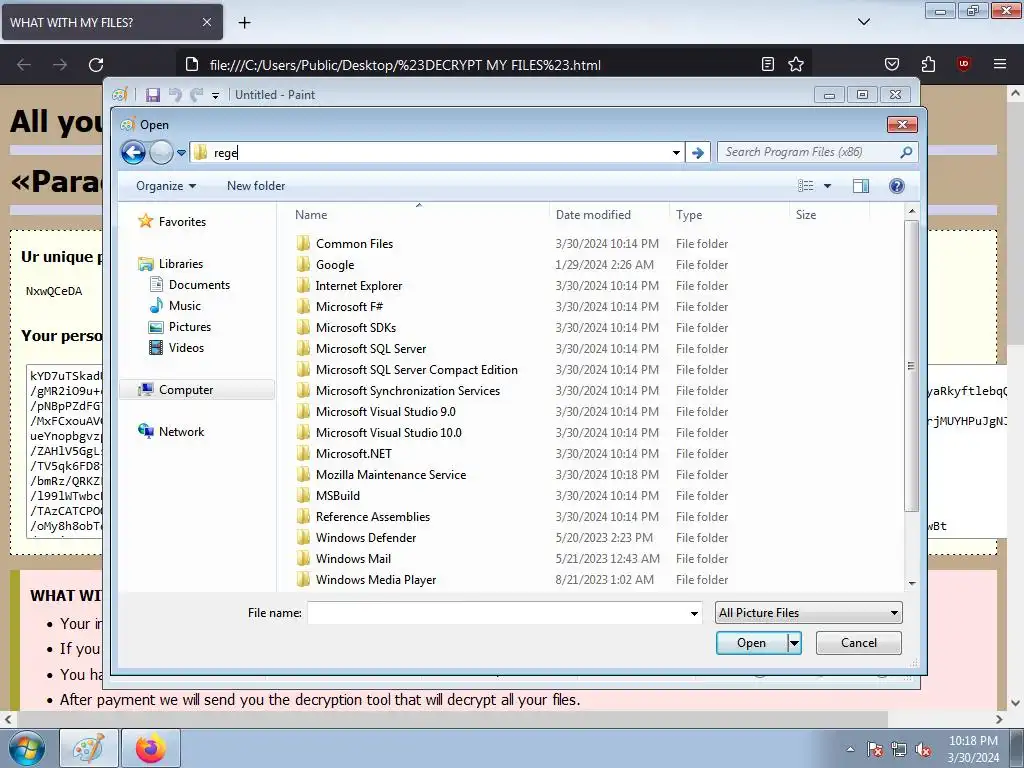This screenshot has height=768, width=1024.
Task: Select Libraries in the navigation pane
Action: tap(171, 264)
